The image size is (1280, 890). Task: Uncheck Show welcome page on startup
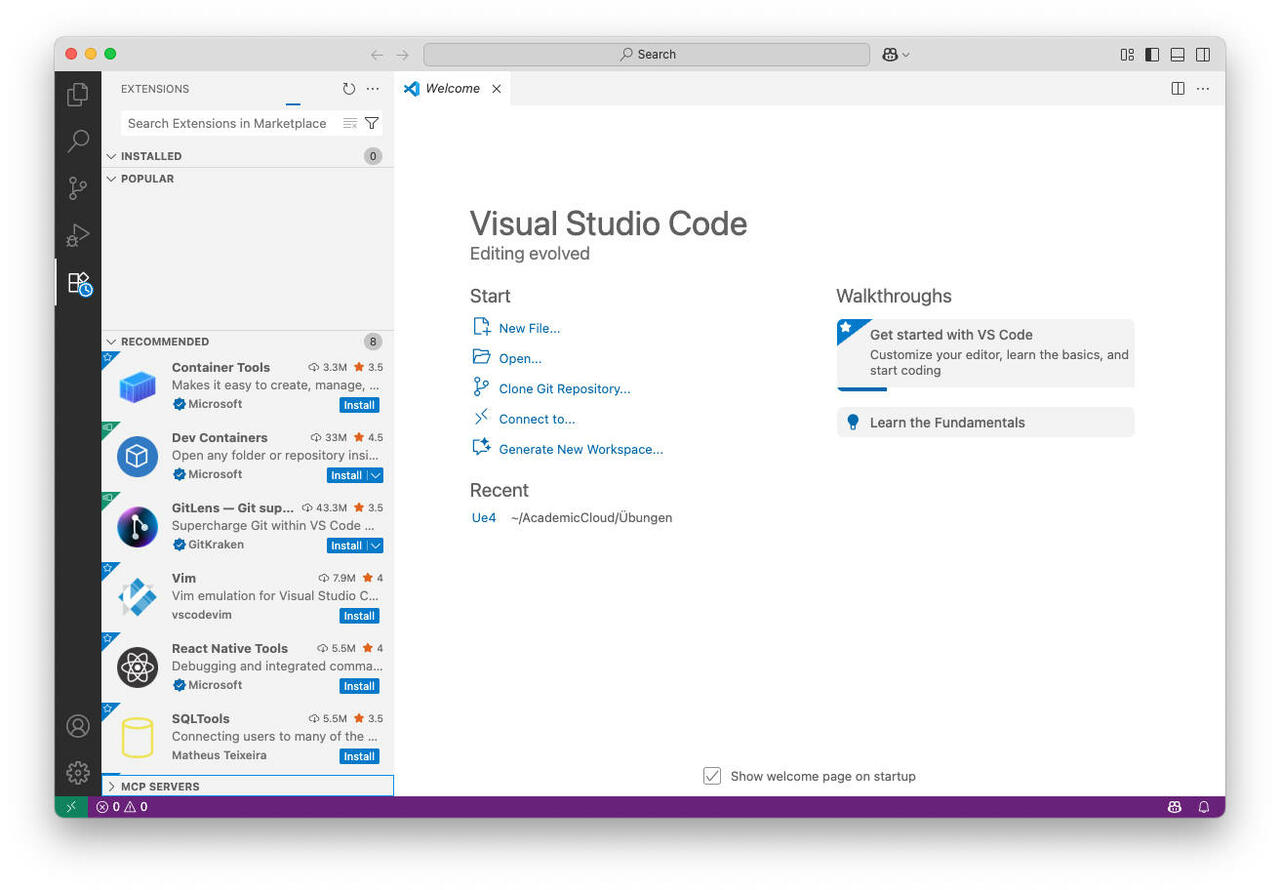pyautogui.click(x=712, y=776)
